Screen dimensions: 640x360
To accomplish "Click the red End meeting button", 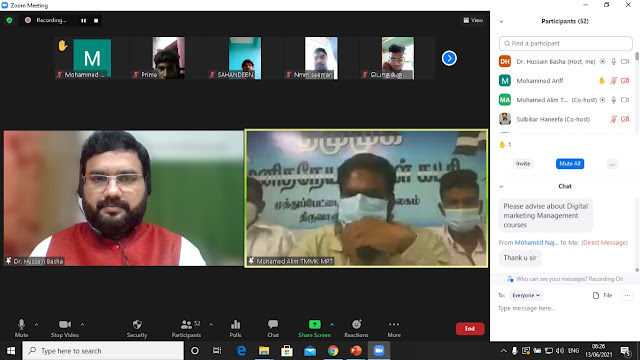I will click(470, 329).
